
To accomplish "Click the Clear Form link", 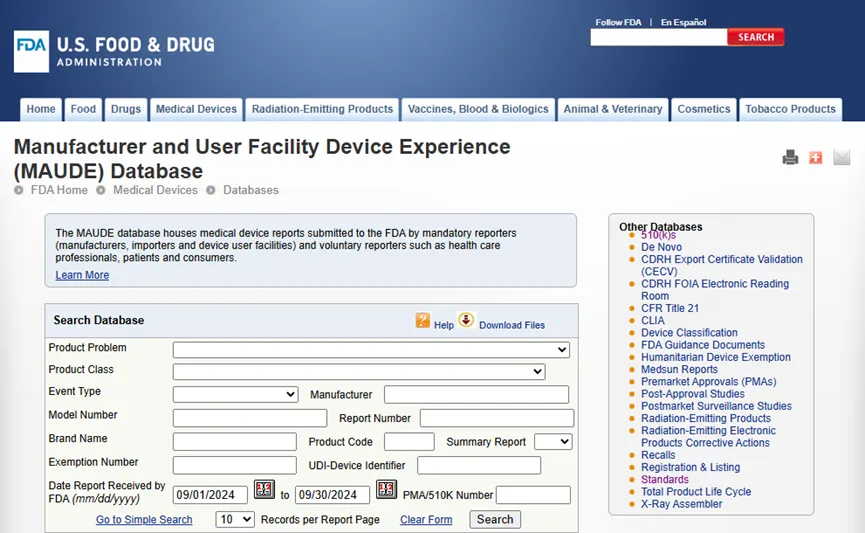I will [426, 520].
